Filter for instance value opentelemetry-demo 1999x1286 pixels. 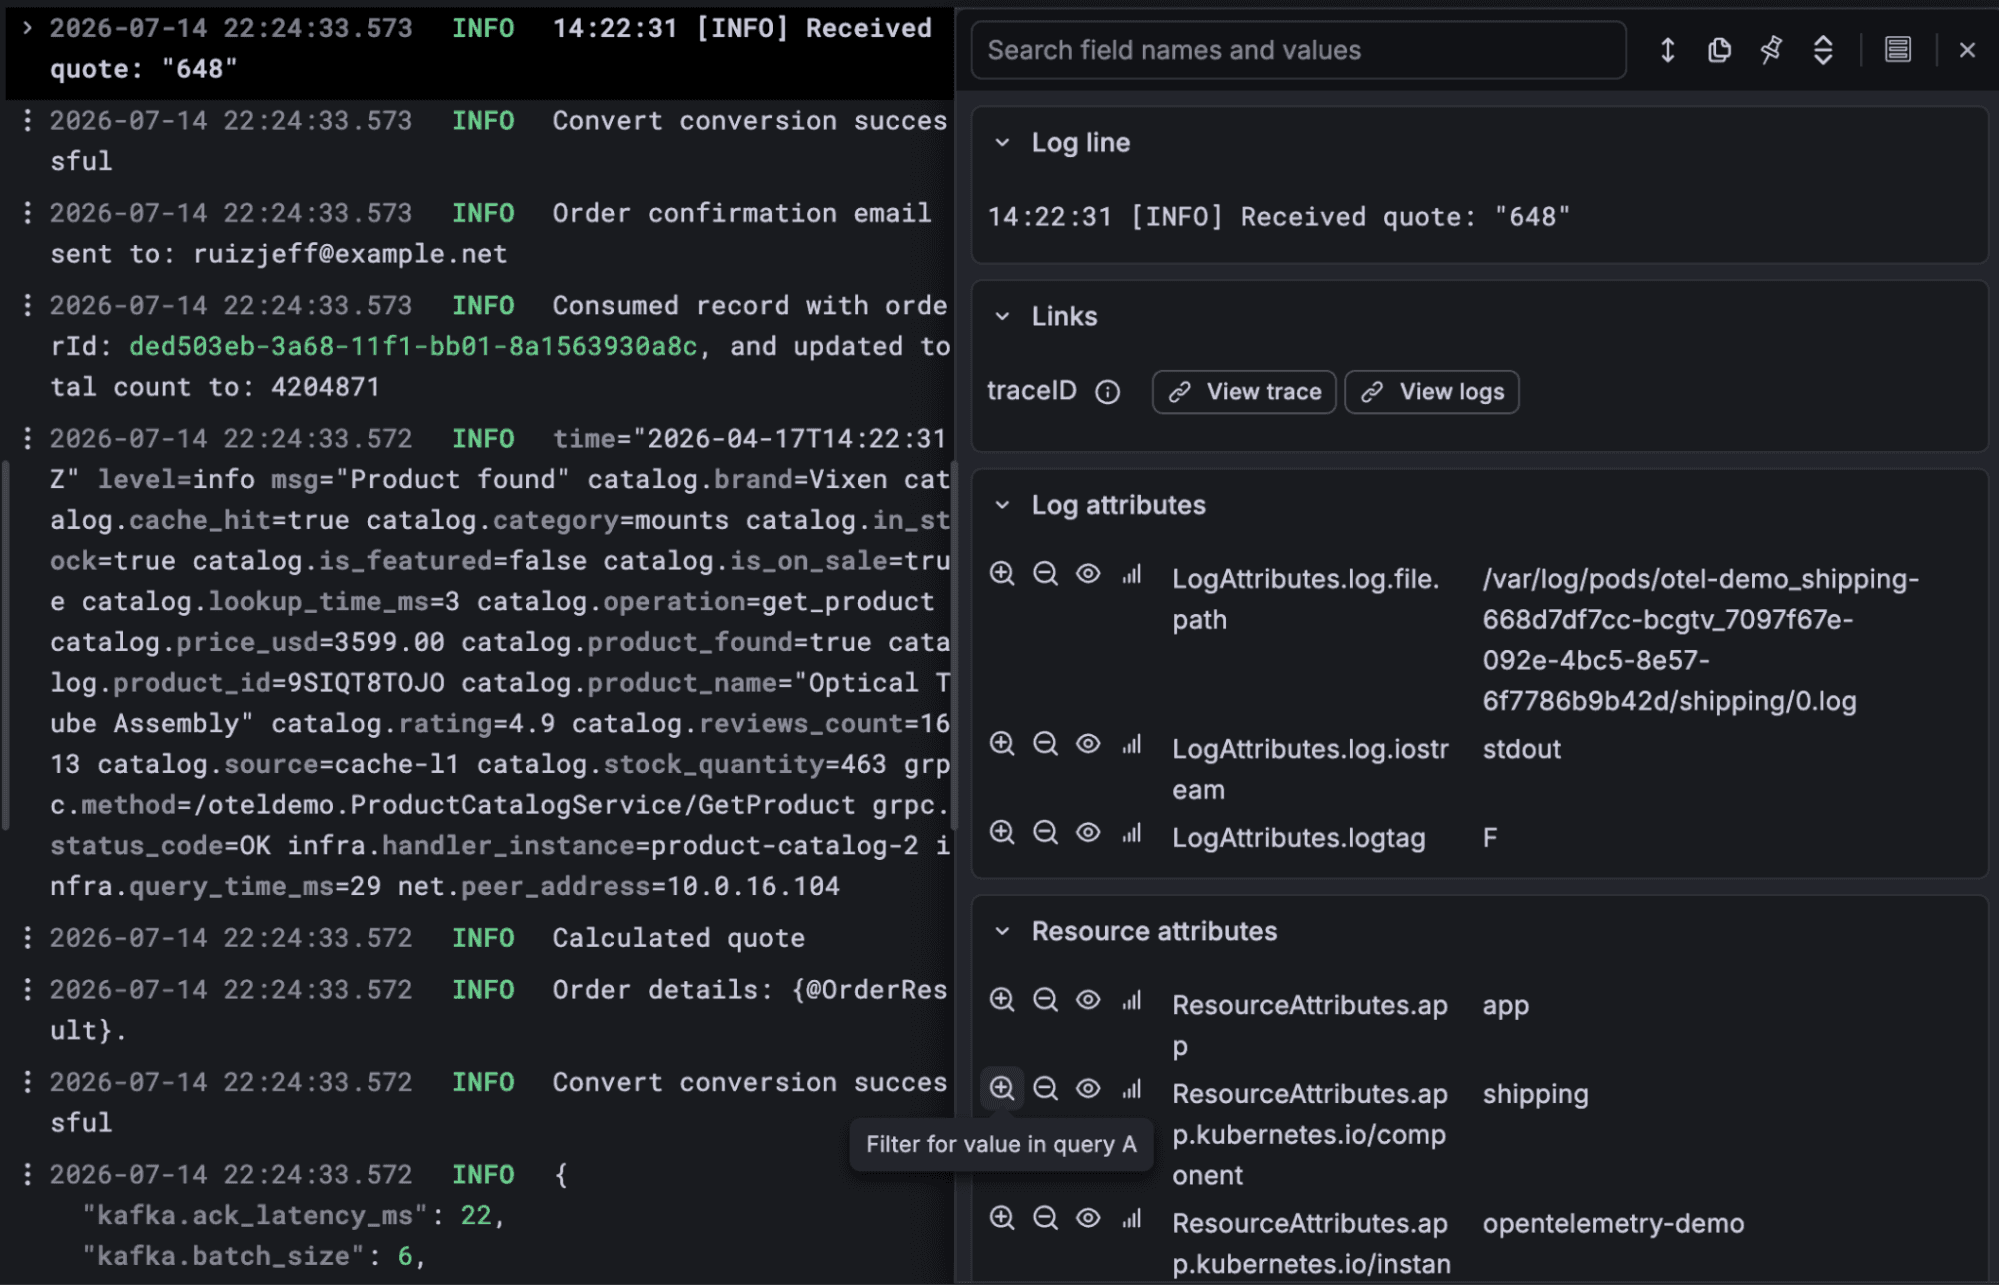tap(1002, 1218)
